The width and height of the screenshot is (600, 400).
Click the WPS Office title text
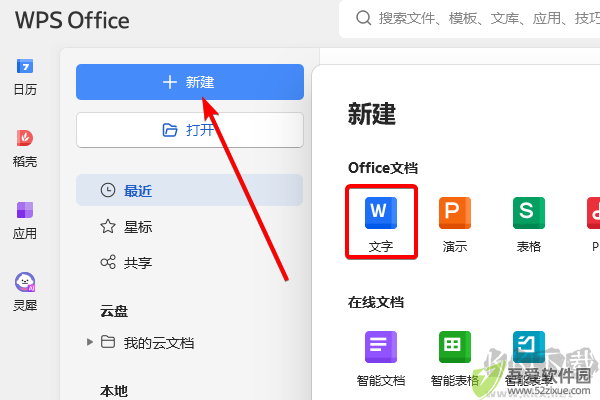[72, 20]
